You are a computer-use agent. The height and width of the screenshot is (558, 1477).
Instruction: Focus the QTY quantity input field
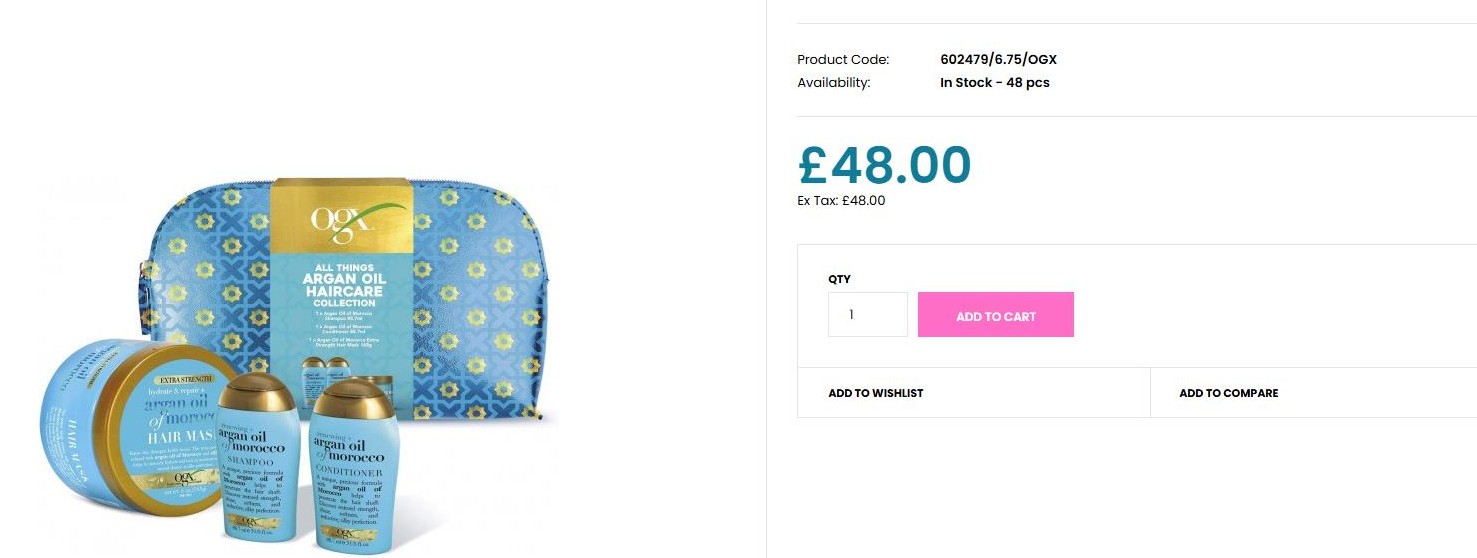tap(867, 315)
